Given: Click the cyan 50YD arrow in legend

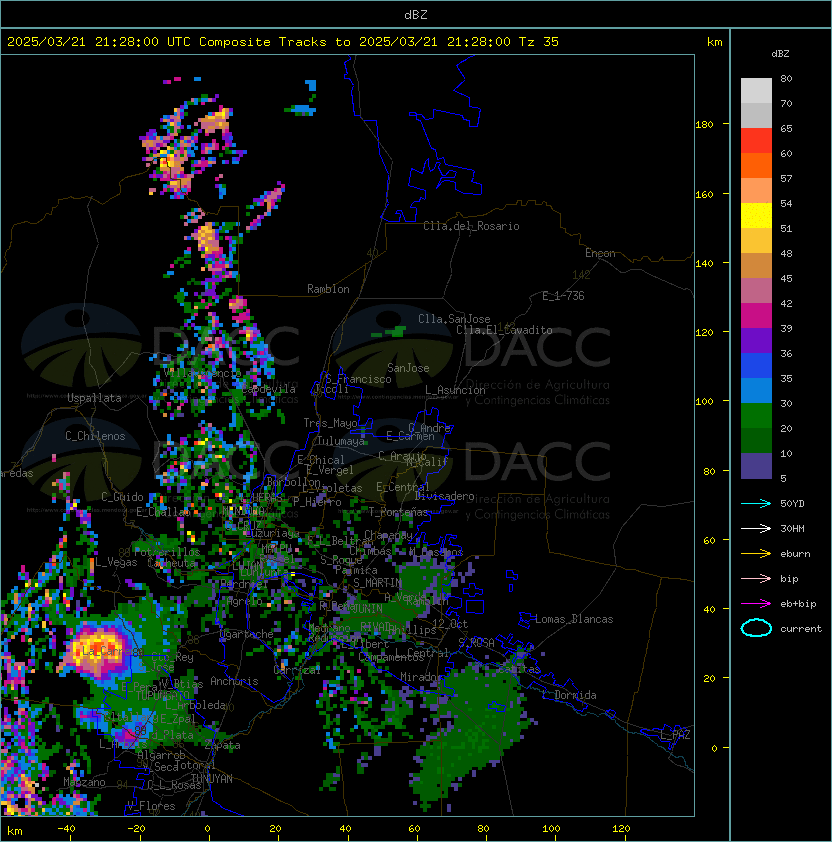Looking at the screenshot, I should 756,504.
